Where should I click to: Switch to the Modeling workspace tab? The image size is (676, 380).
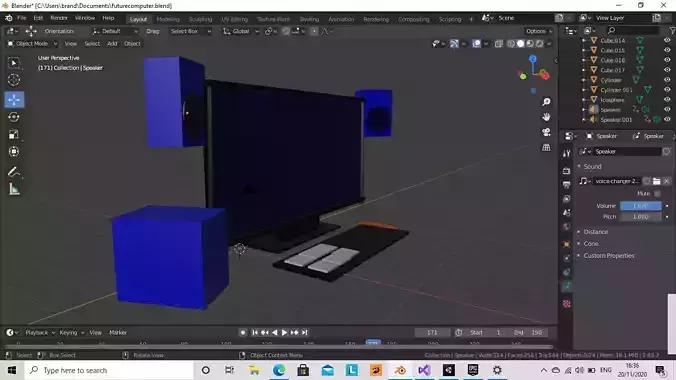[168, 19]
